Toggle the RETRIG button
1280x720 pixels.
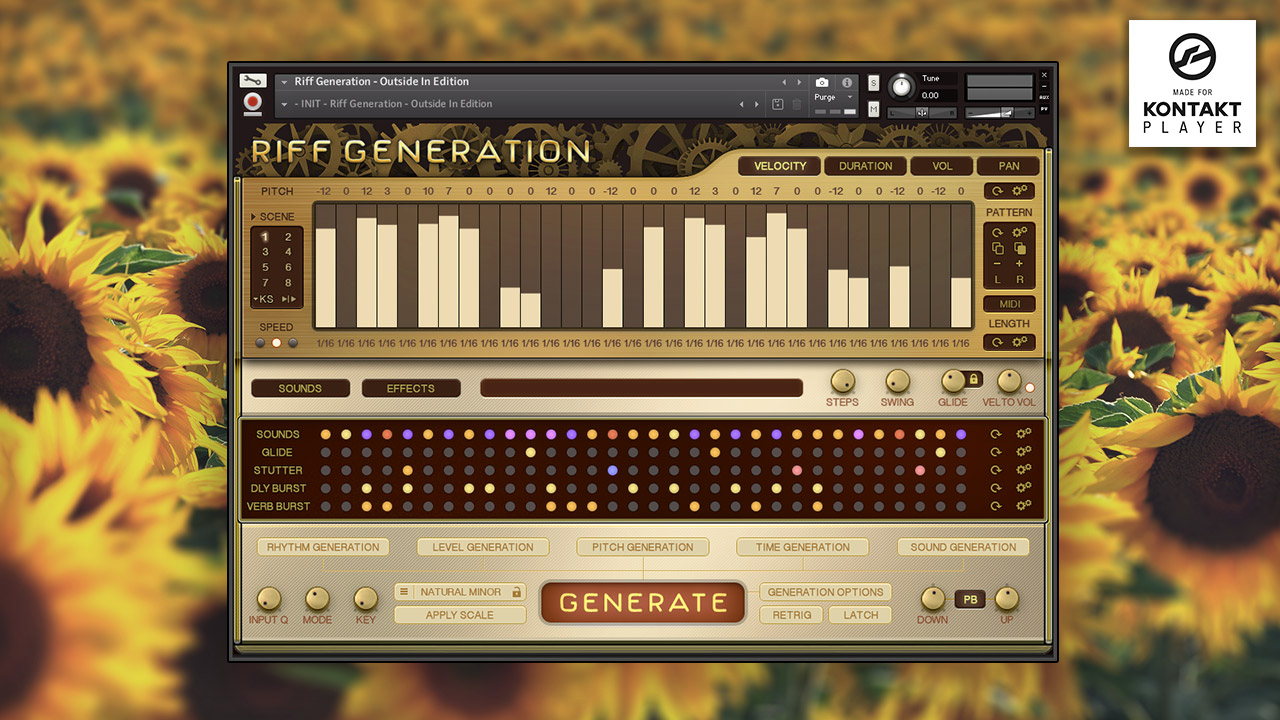point(792,615)
